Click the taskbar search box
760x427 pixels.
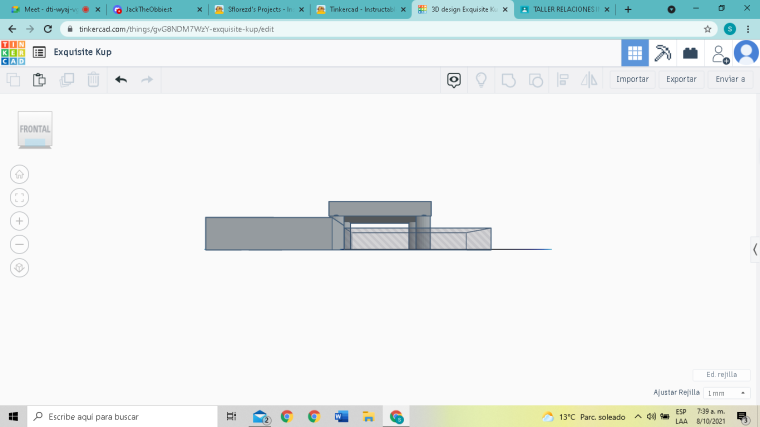coord(122,416)
